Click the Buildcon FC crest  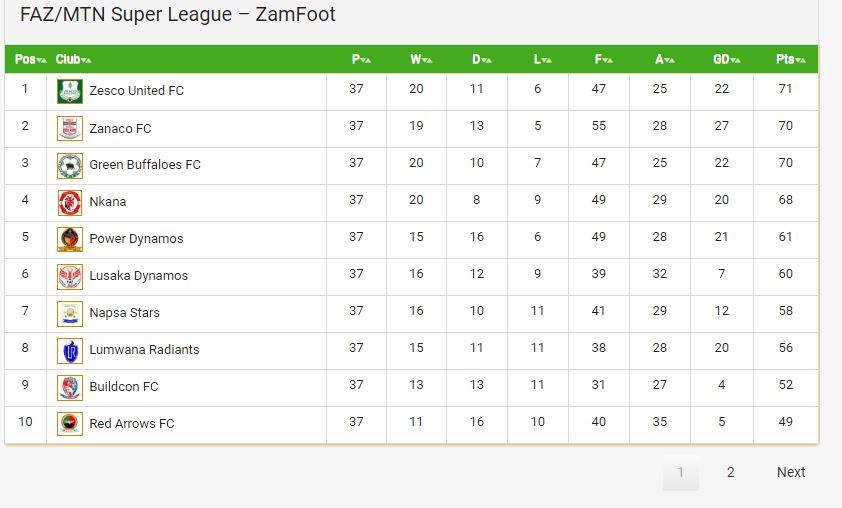(70, 388)
